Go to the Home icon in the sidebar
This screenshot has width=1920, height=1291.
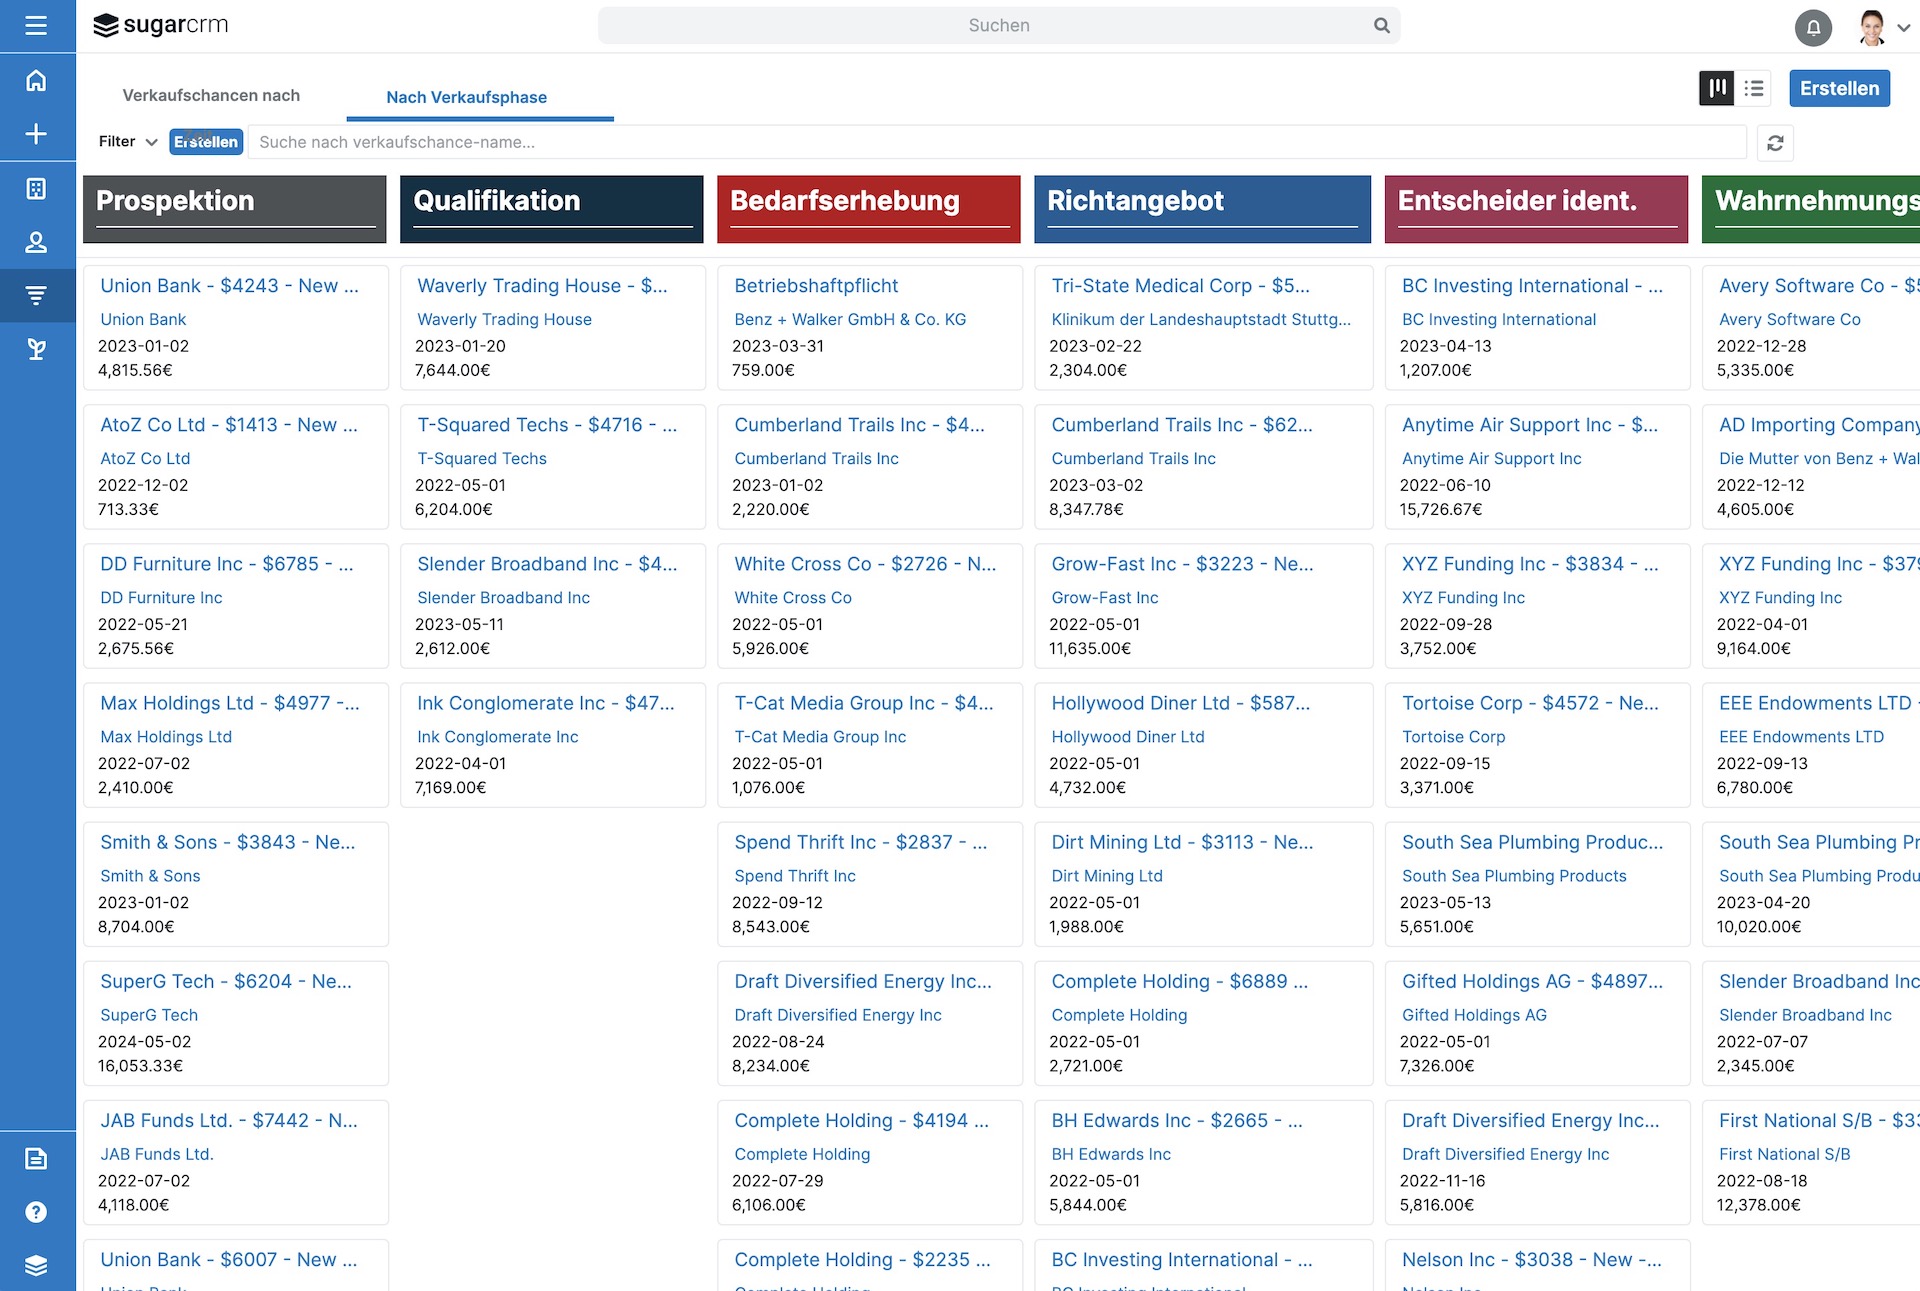point(36,81)
